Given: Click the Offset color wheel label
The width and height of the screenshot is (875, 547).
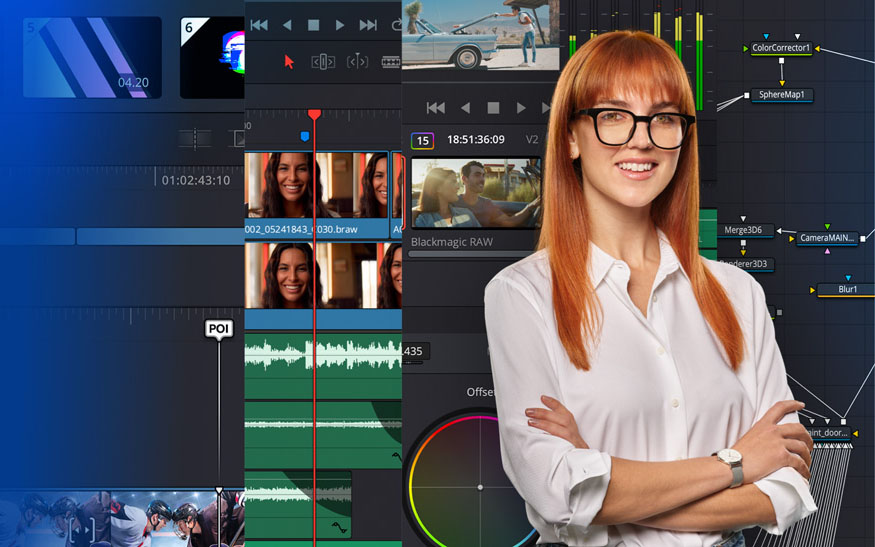Looking at the screenshot, I should point(480,392).
